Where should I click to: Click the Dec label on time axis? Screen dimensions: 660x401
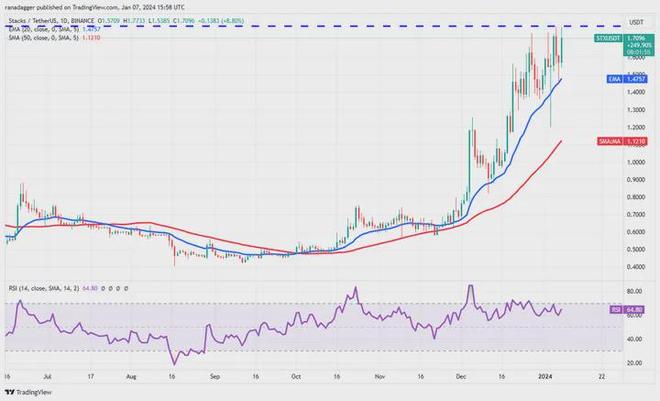pyautogui.click(x=459, y=378)
